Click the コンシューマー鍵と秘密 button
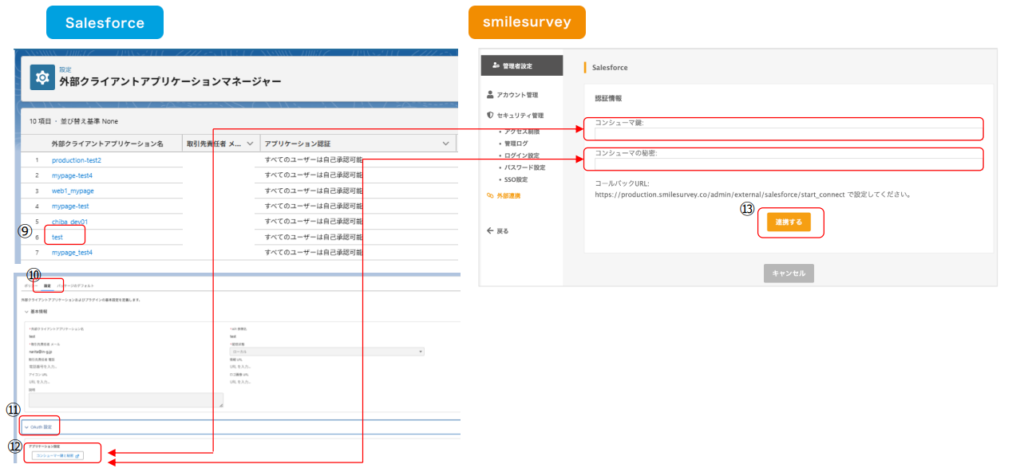Viewport: 1024px width, 476px height. tap(59, 456)
